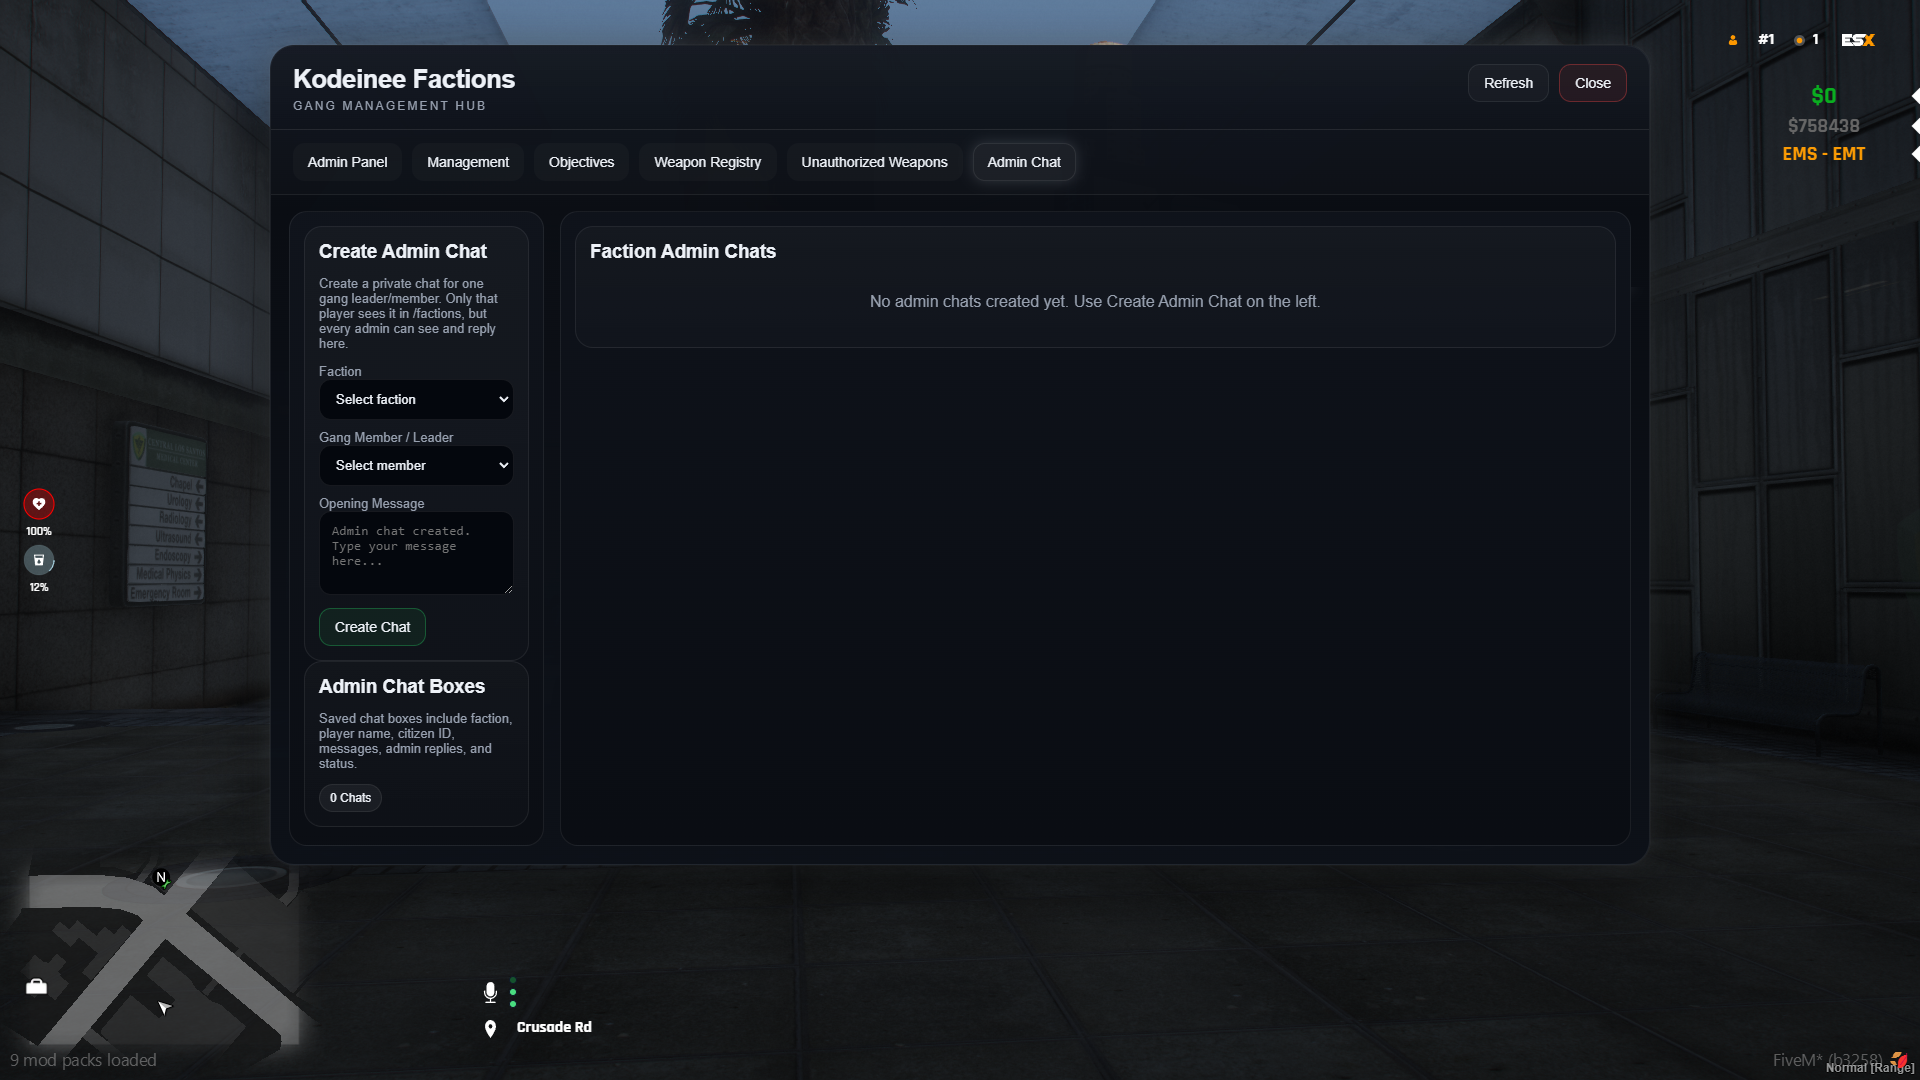Click the Kodeinee Factions title
The image size is (1920, 1080).
pos(404,79)
